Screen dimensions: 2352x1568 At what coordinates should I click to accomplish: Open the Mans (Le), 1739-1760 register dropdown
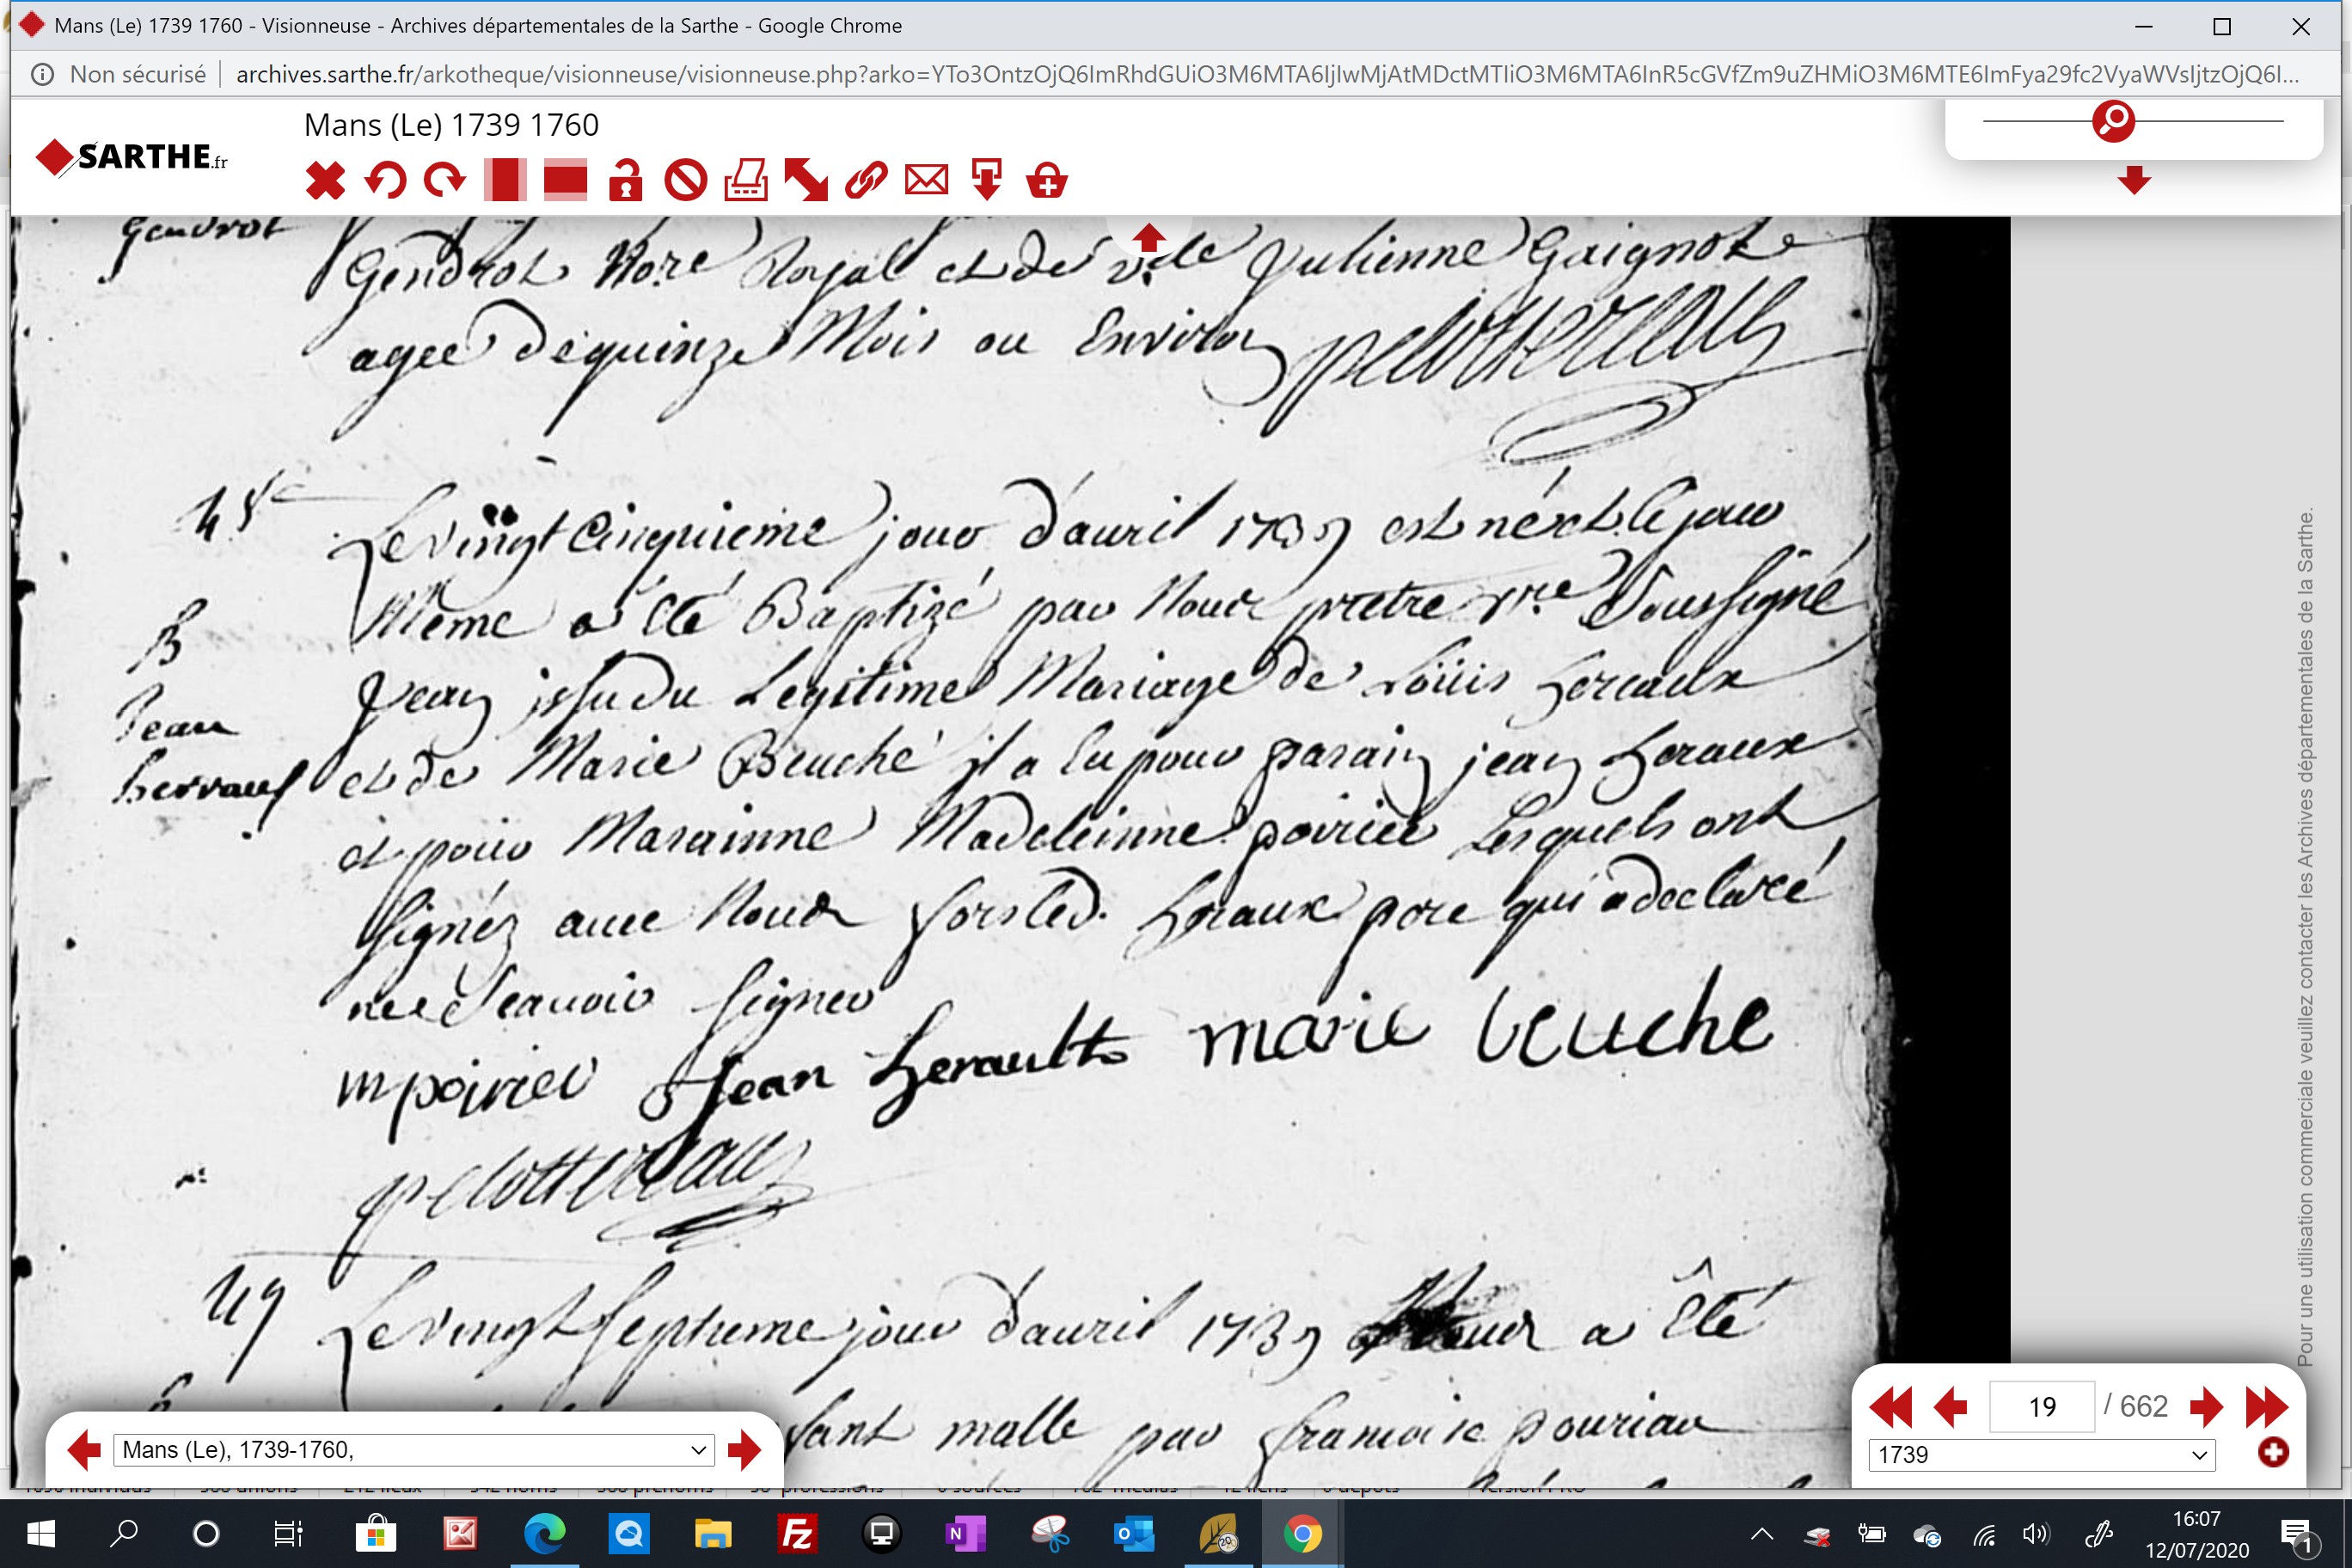[x=414, y=1450]
